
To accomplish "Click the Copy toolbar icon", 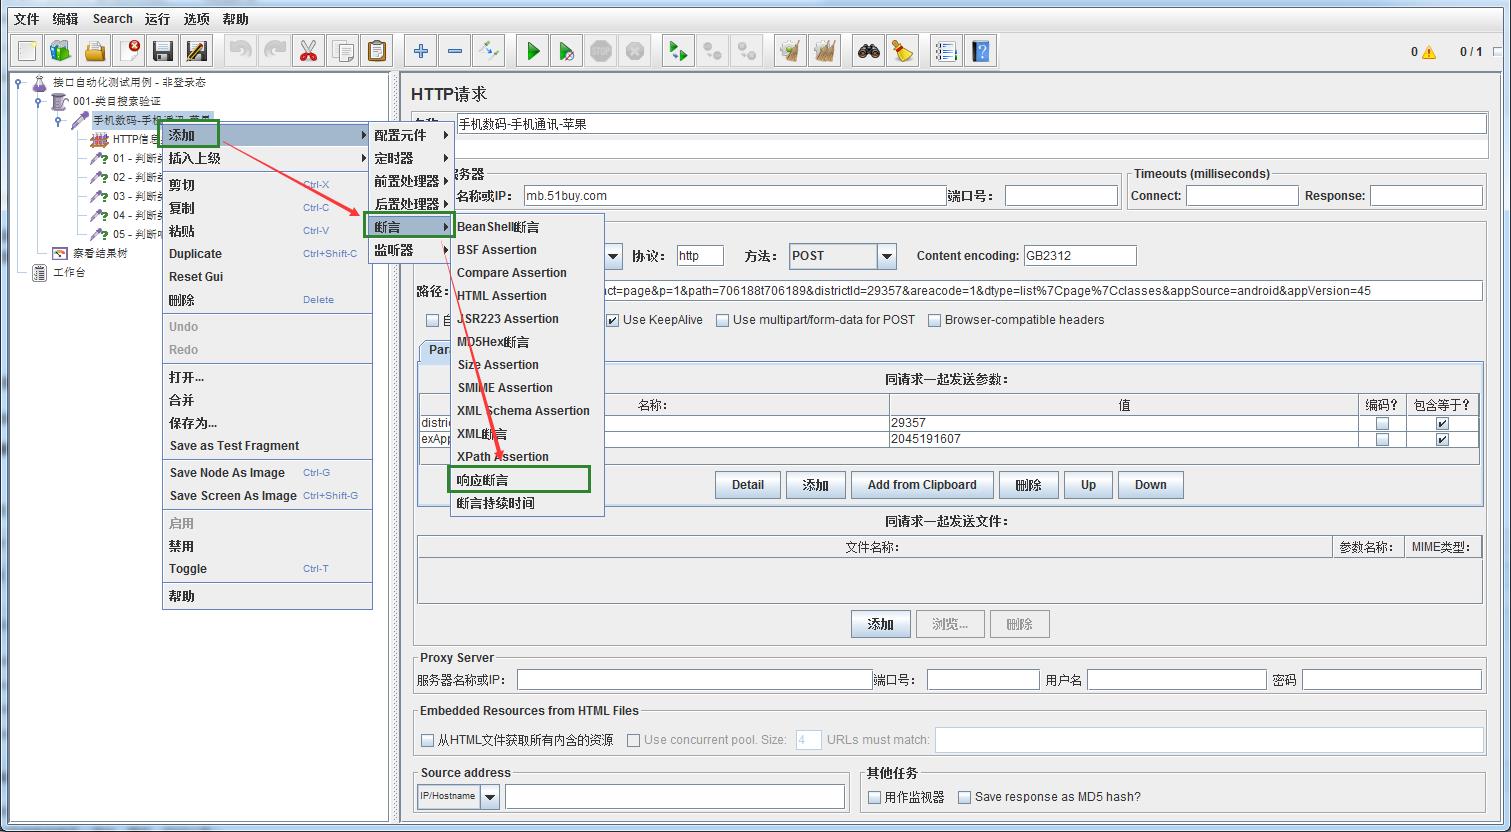I will (x=343, y=51).
